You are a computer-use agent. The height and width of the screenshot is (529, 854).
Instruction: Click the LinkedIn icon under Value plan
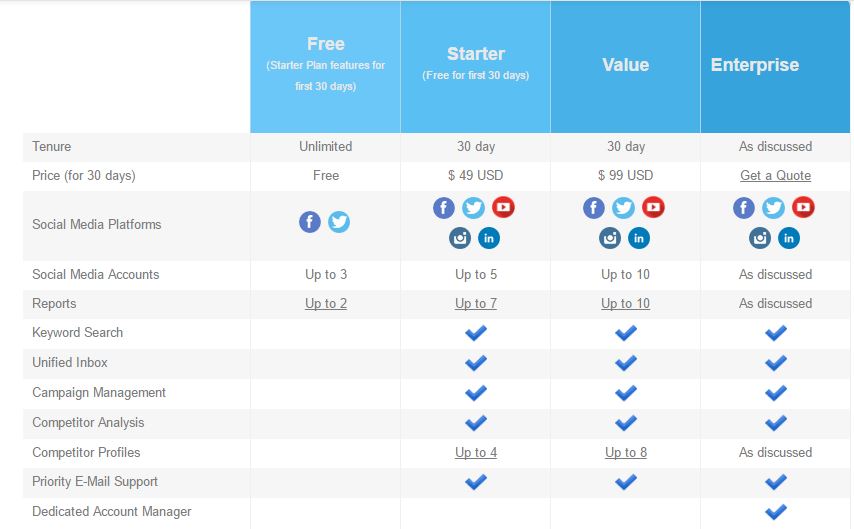(639, 238)
